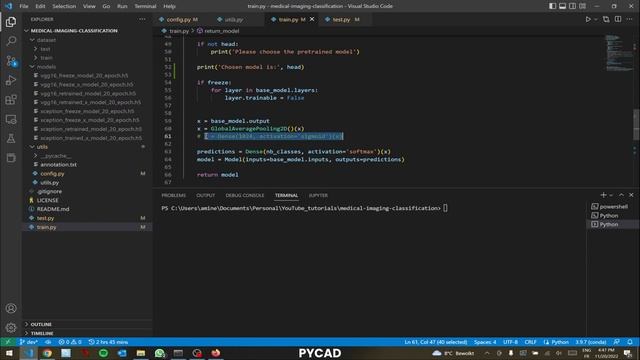Open annotation.txt in the explorer

58,165
